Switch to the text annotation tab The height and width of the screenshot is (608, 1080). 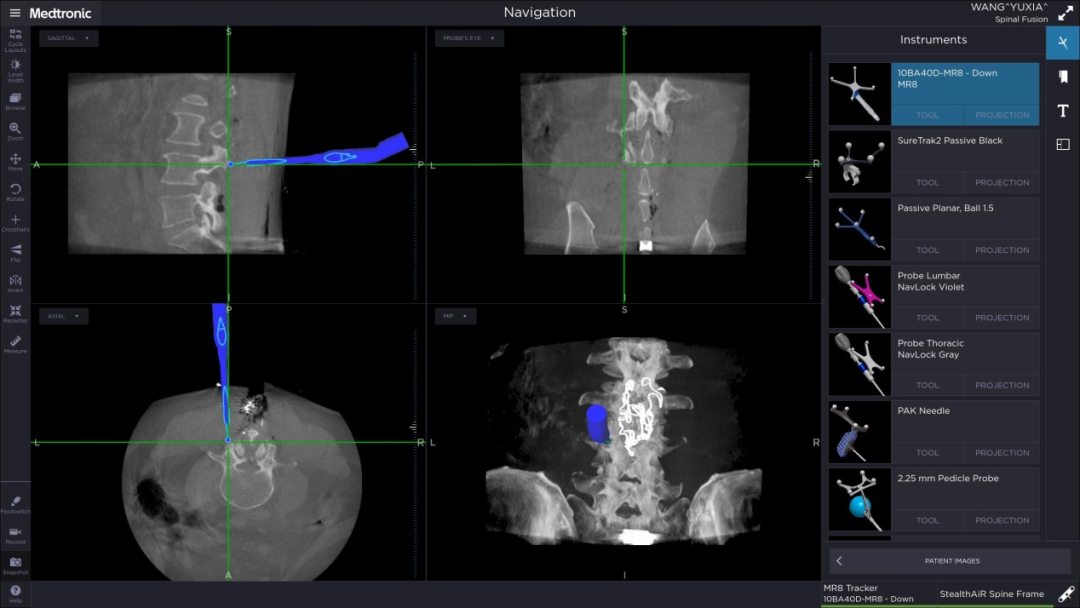pyautogui.click(x=1062, y=110)
